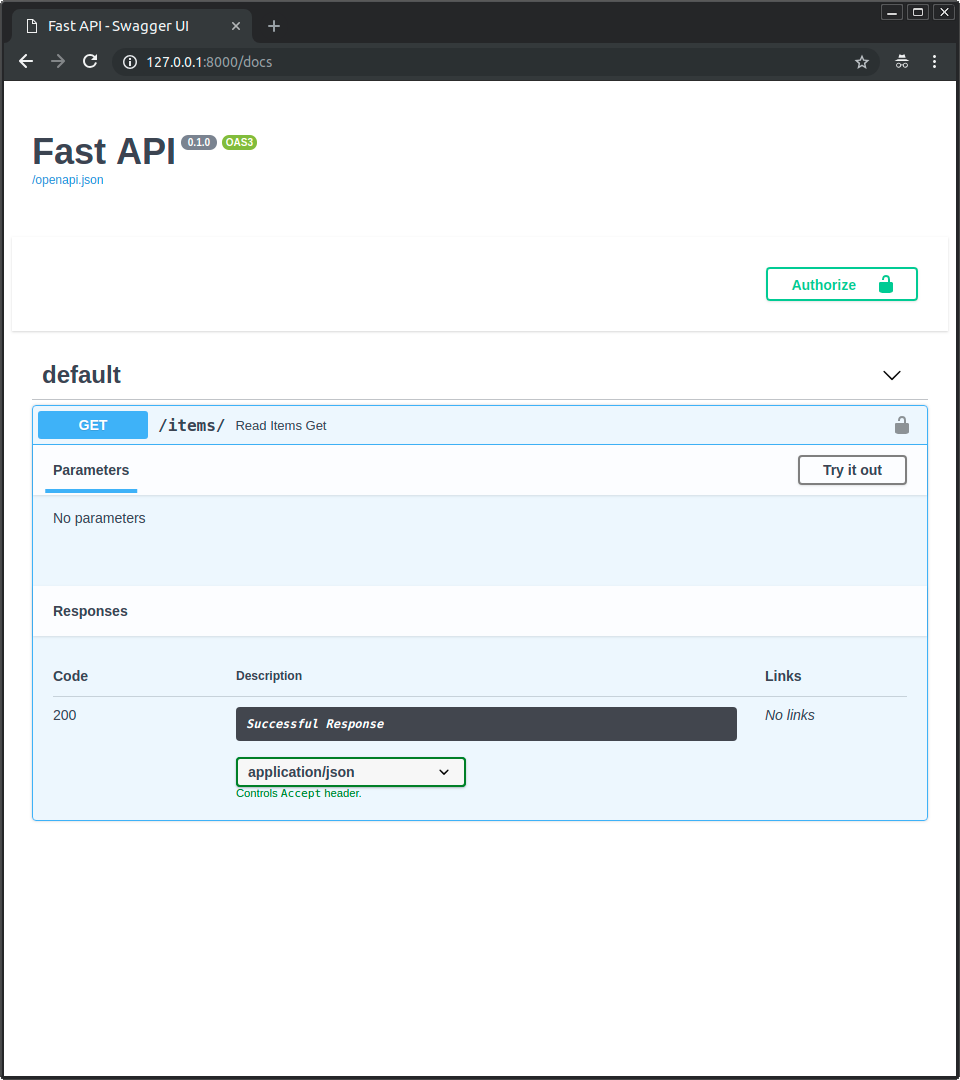Image resolution: width=960 pixels, height=1080 pixels.
Task: Close the Fast API Swagger UI tab
Action: pyautogui.click(x=236, y=26)
